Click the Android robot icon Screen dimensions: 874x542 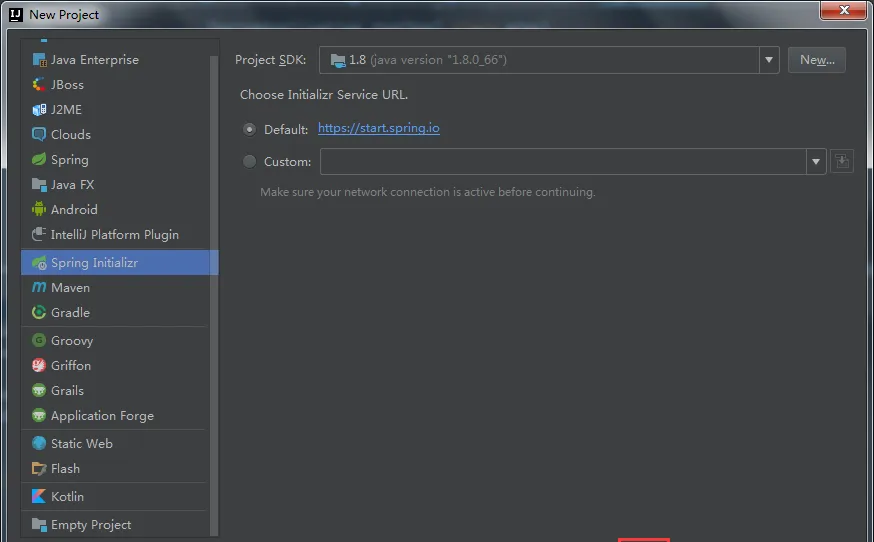point(39,210)
